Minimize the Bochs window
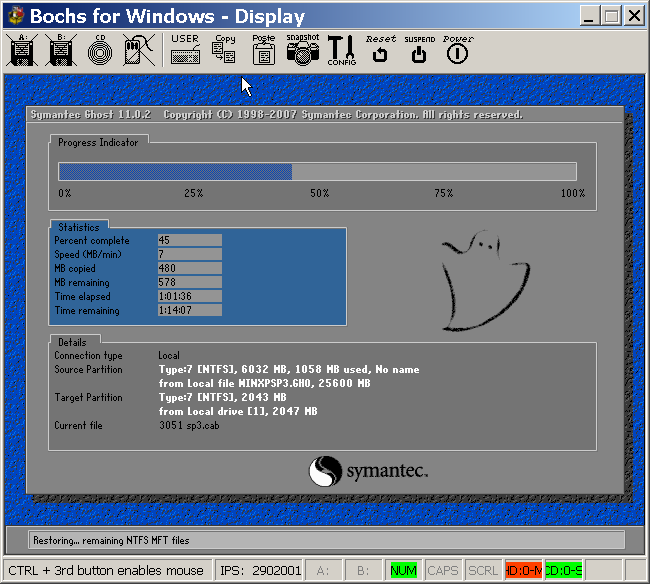The image size is (650, 584). [x=589, y=17]
